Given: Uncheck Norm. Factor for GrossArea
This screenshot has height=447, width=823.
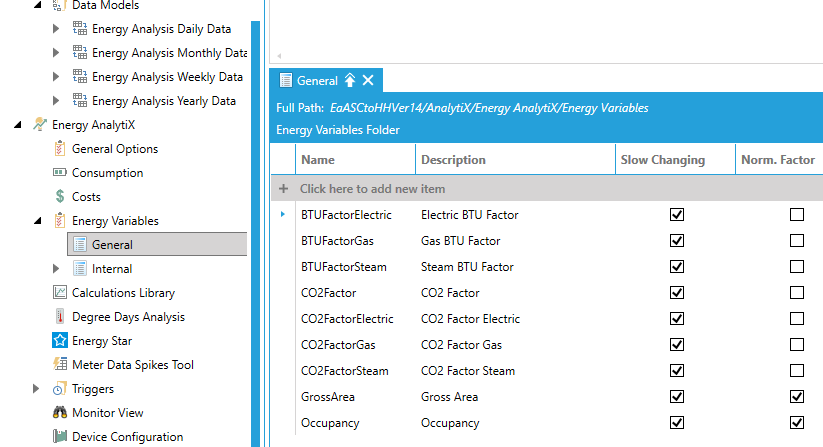Looking at the screenshot, I should pos(797,397).
